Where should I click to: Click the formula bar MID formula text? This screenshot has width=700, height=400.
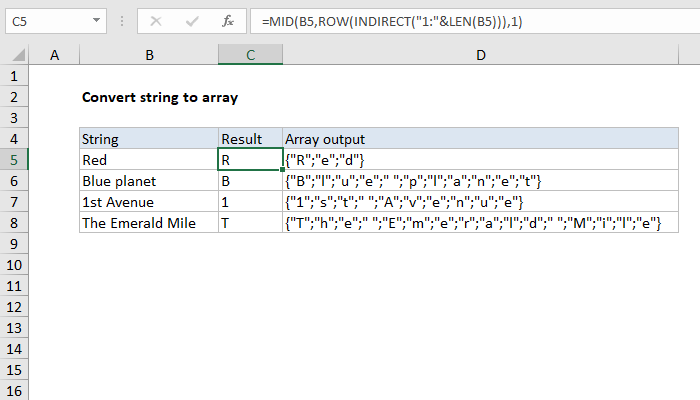point(392,21)
